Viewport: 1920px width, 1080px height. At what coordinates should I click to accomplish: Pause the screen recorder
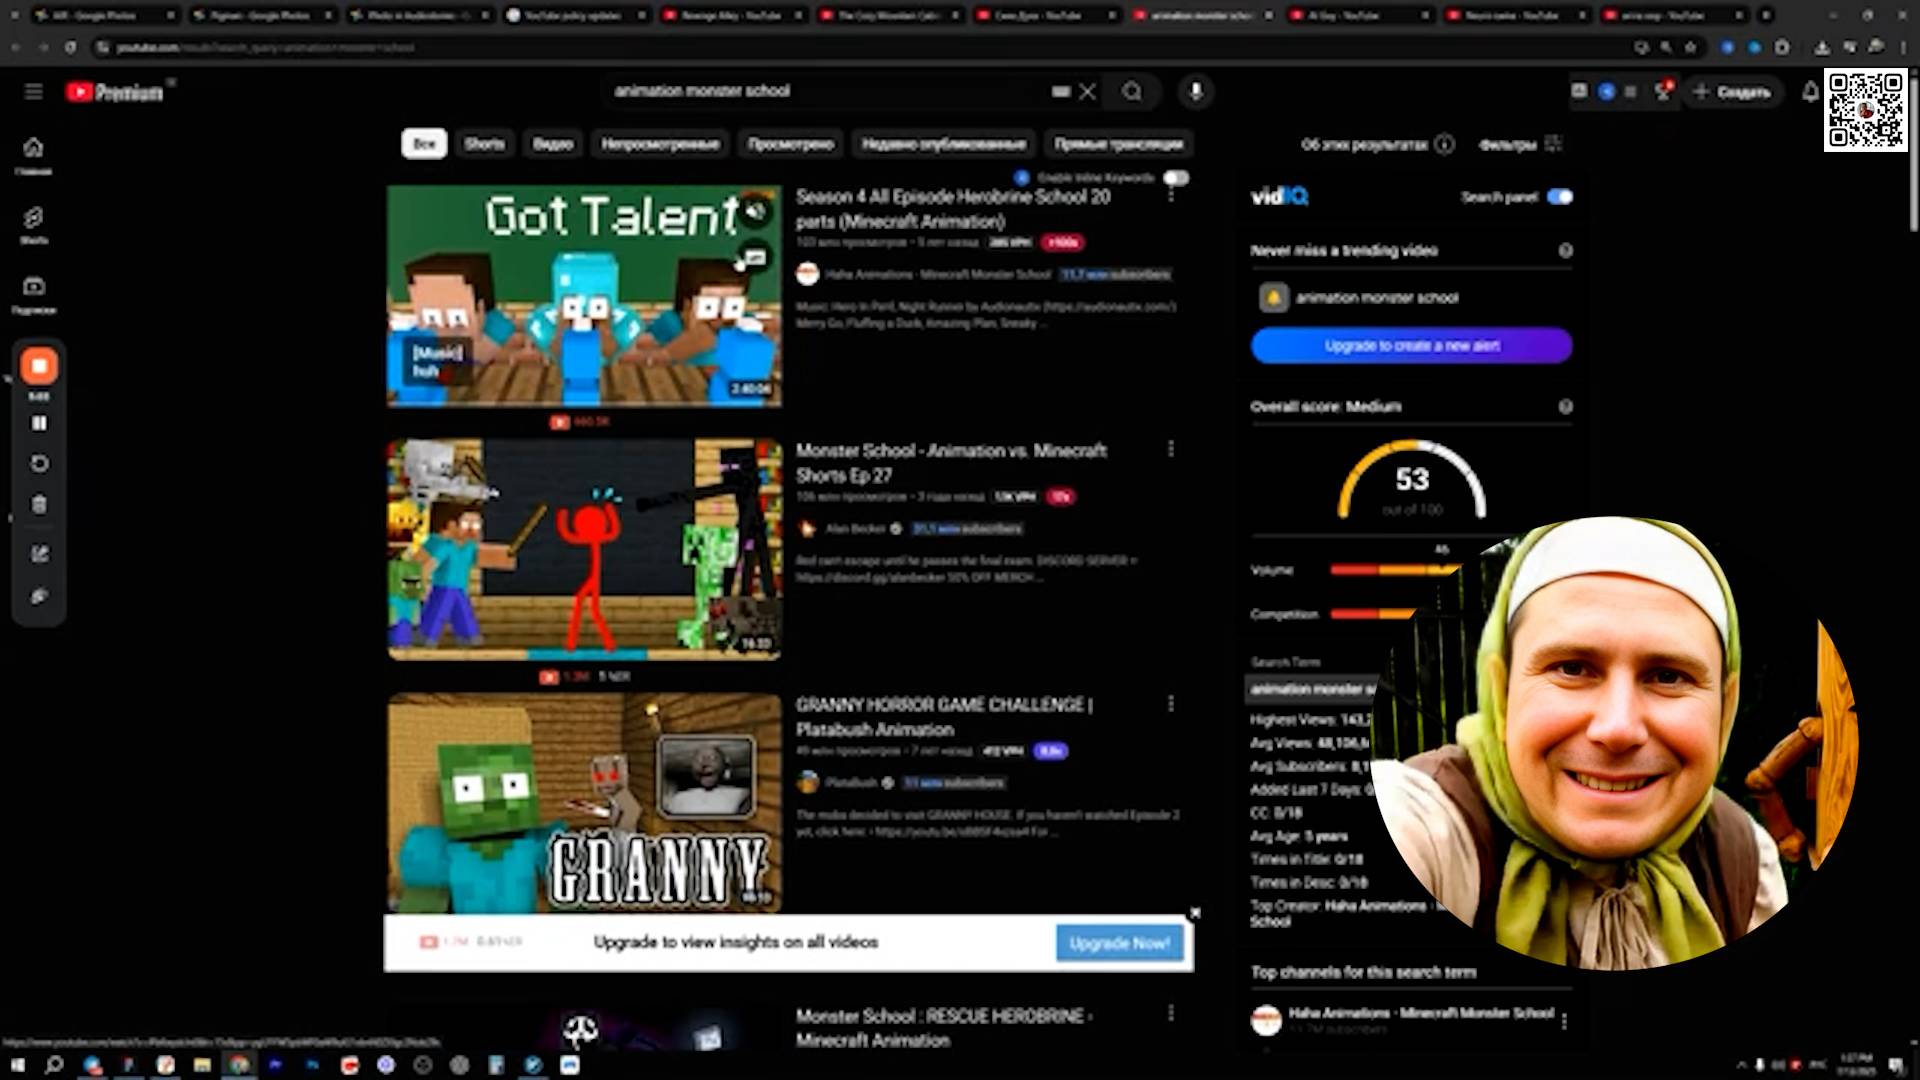[39, 423]
